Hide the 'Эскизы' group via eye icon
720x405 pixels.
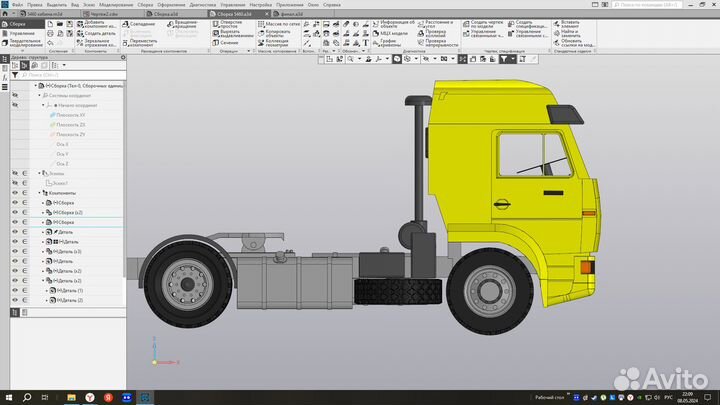pos(15,173)
